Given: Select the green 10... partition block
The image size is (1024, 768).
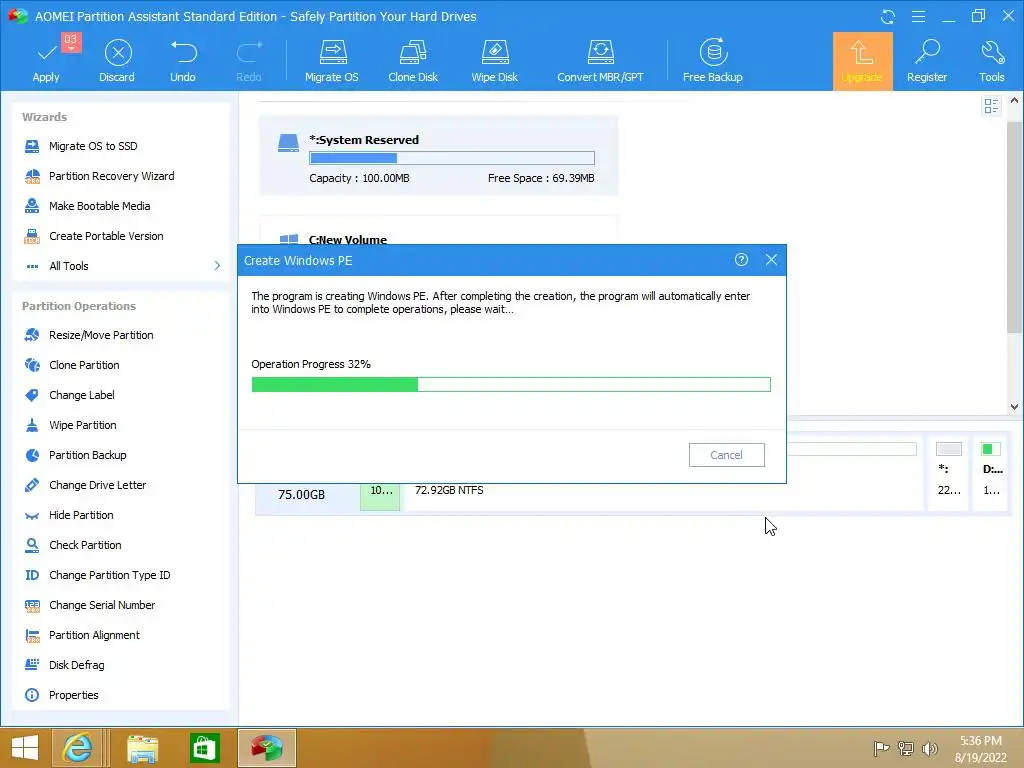Looking at the screenshot, I should [x=380, y=496].
